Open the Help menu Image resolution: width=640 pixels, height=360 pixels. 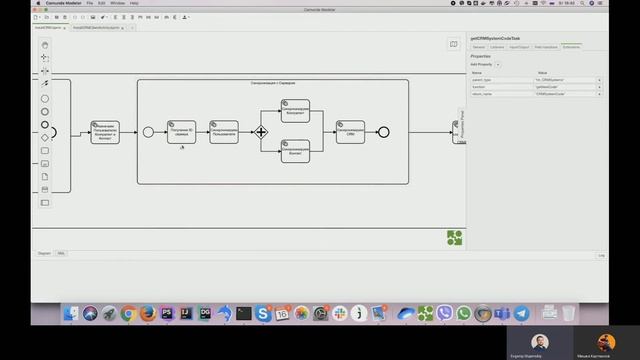[x=134, y=3]
